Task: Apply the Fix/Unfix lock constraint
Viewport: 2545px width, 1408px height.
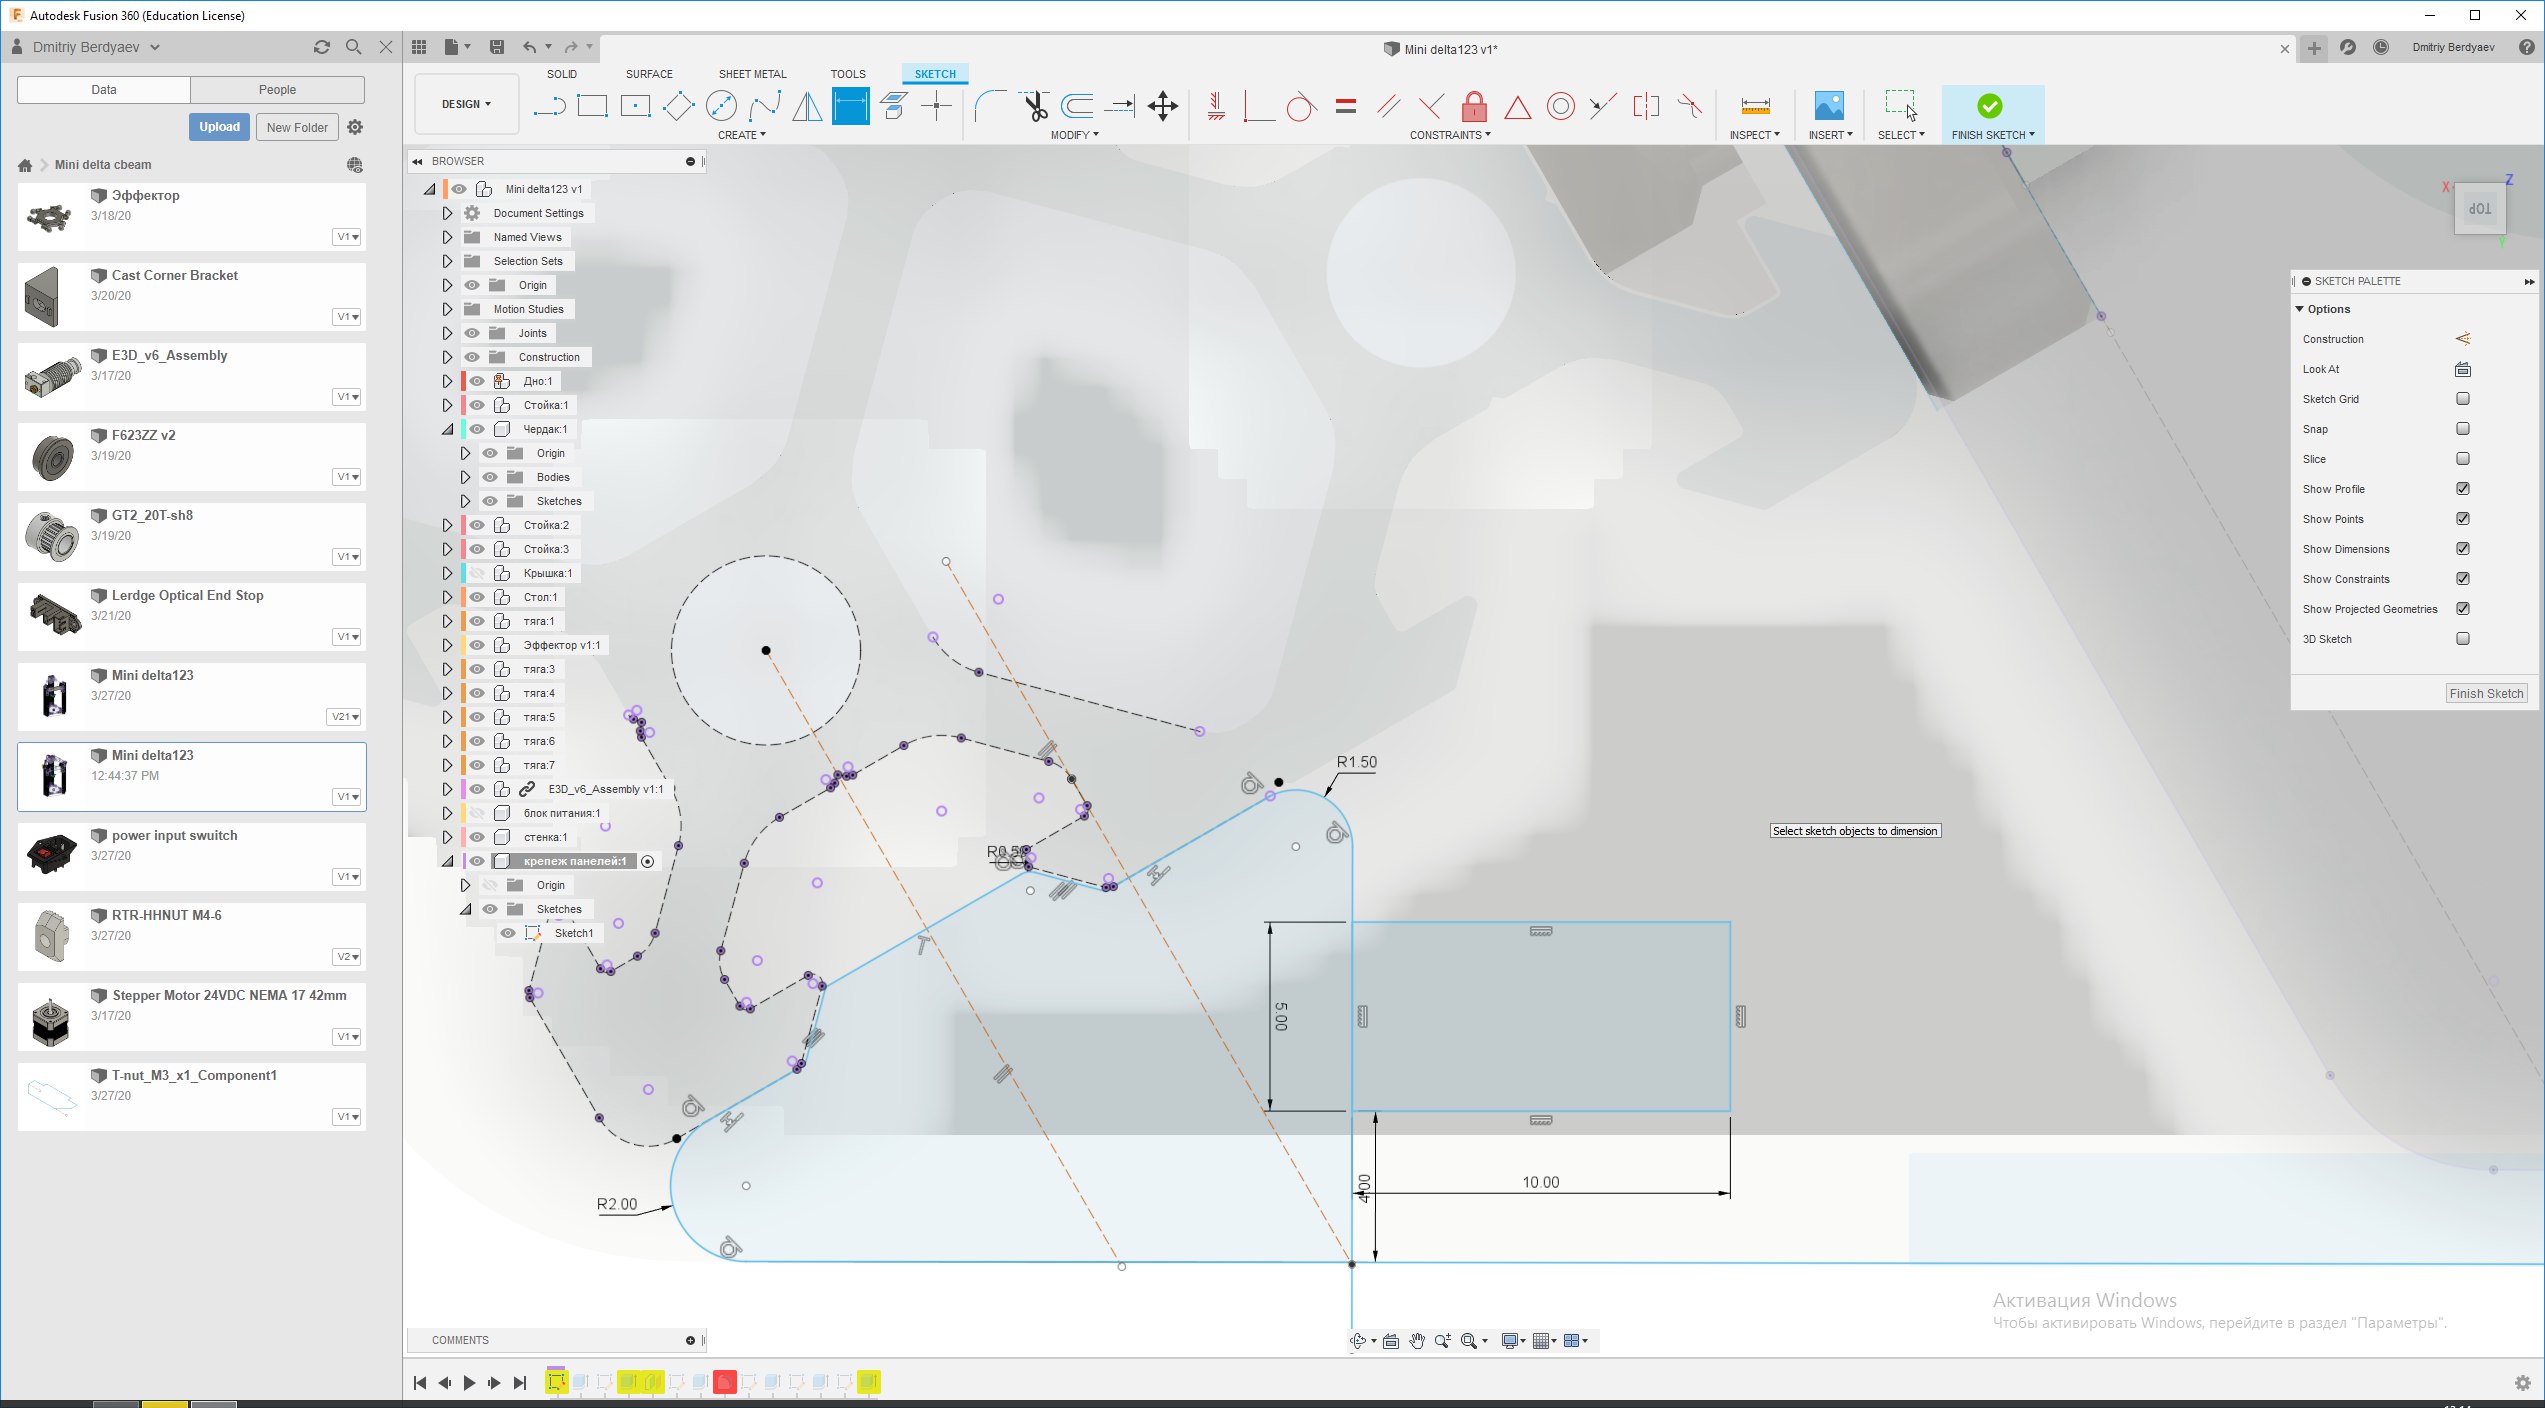Action: [x=1474, y=106]
